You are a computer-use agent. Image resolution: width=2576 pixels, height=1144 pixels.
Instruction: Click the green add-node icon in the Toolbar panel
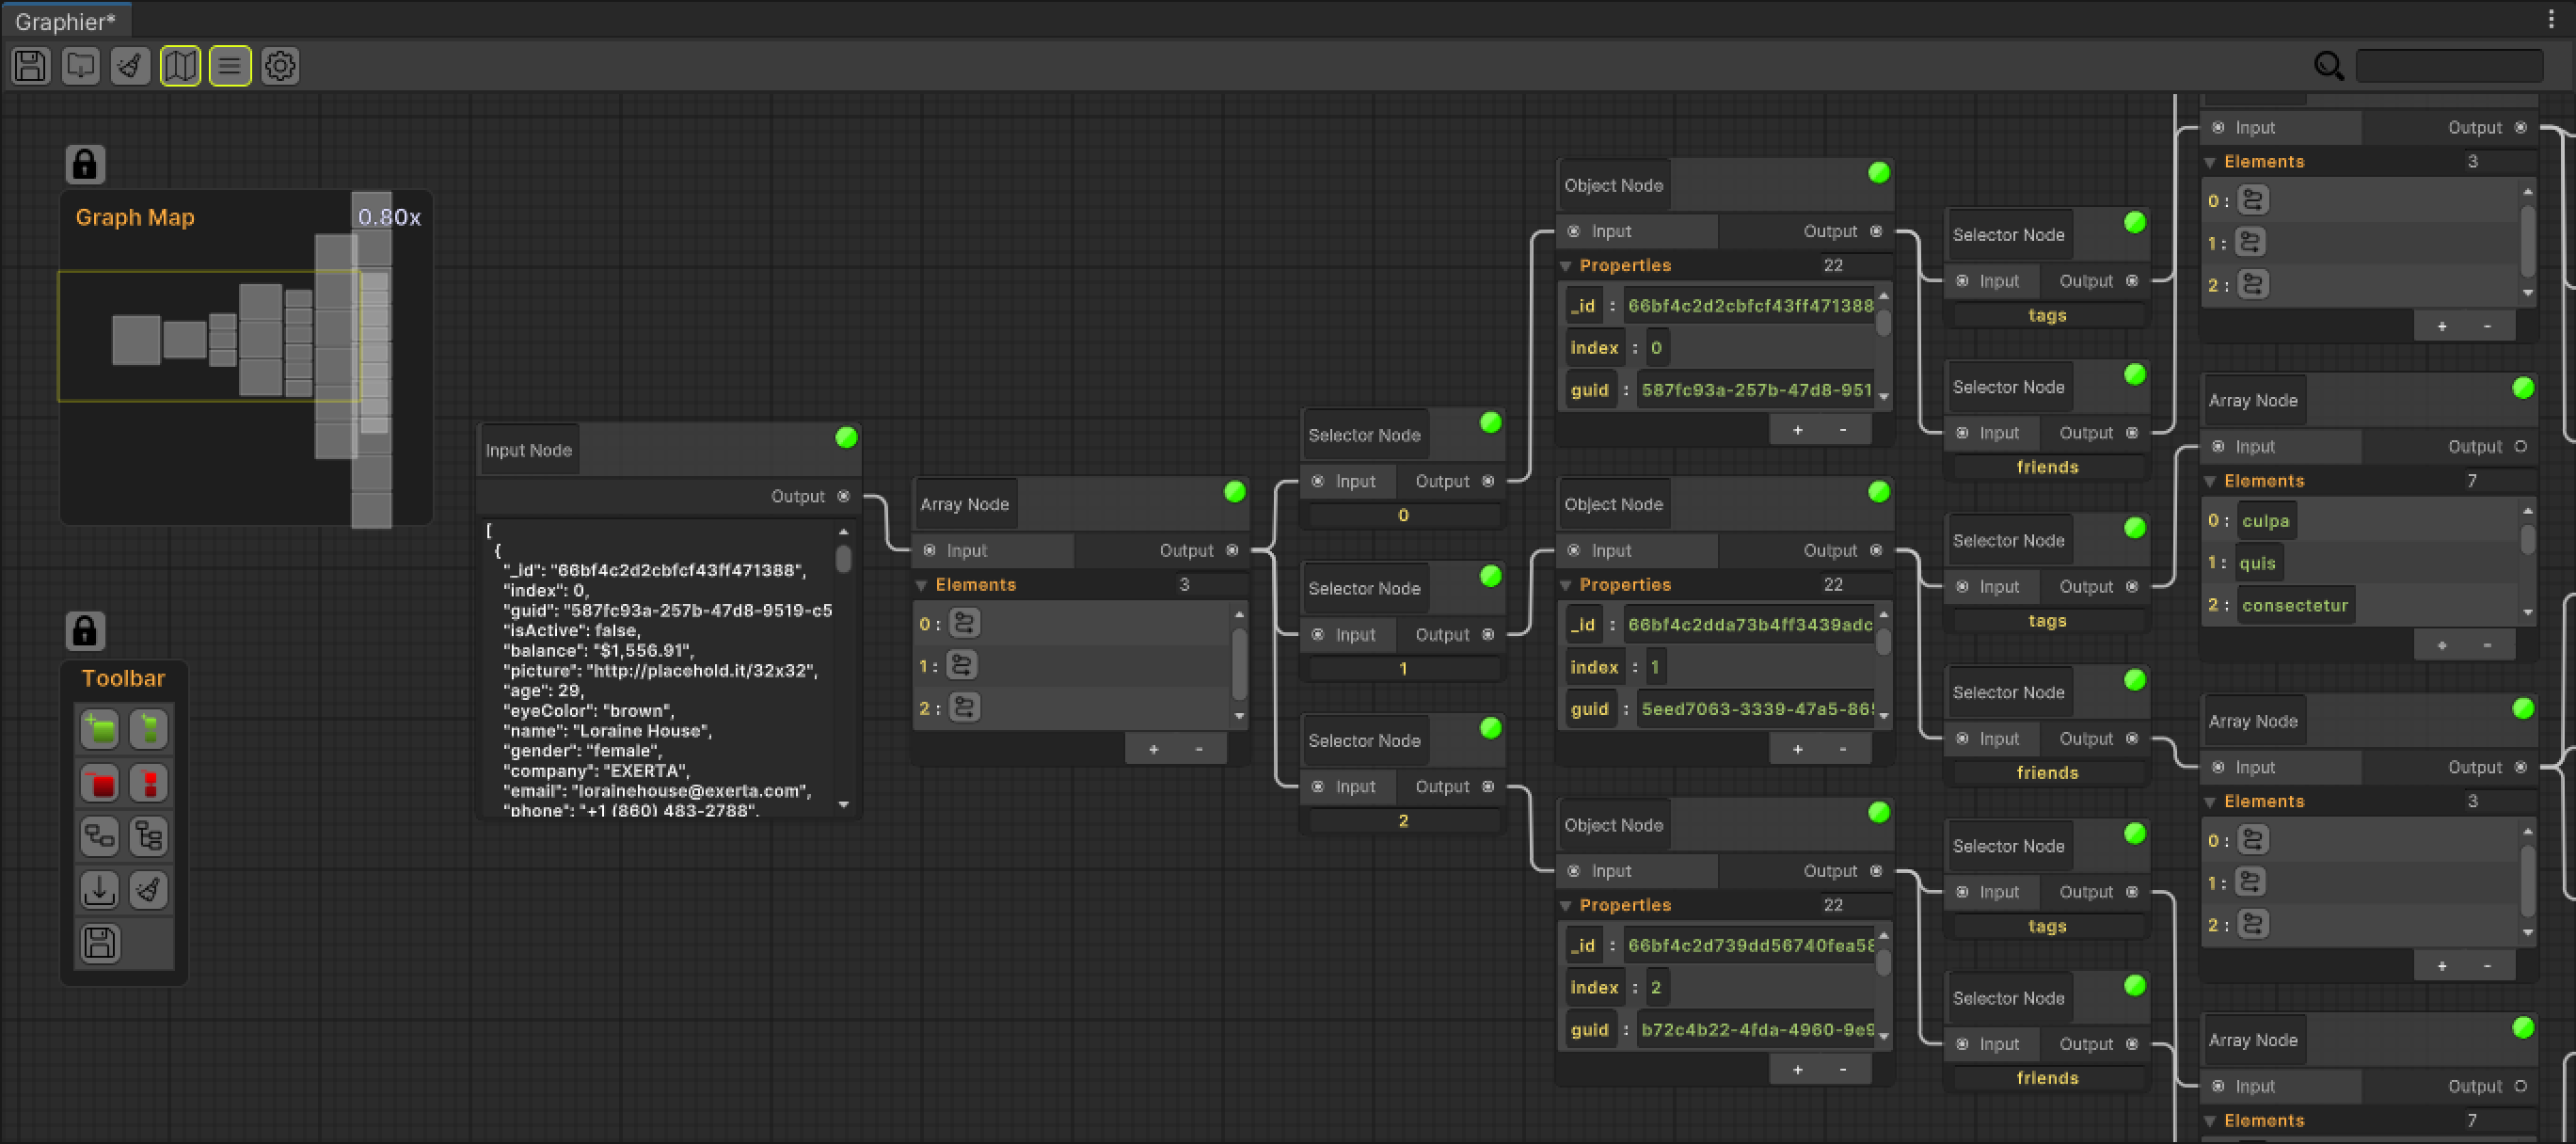(x=99, y=729)
